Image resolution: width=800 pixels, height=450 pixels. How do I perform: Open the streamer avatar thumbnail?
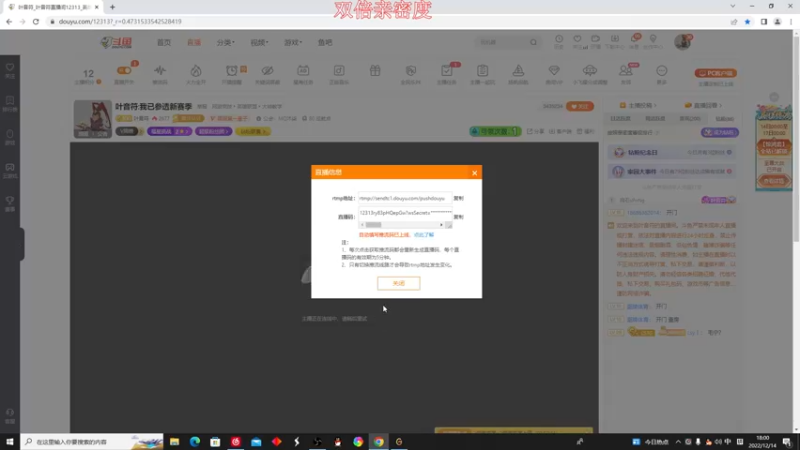coord(92,119)
